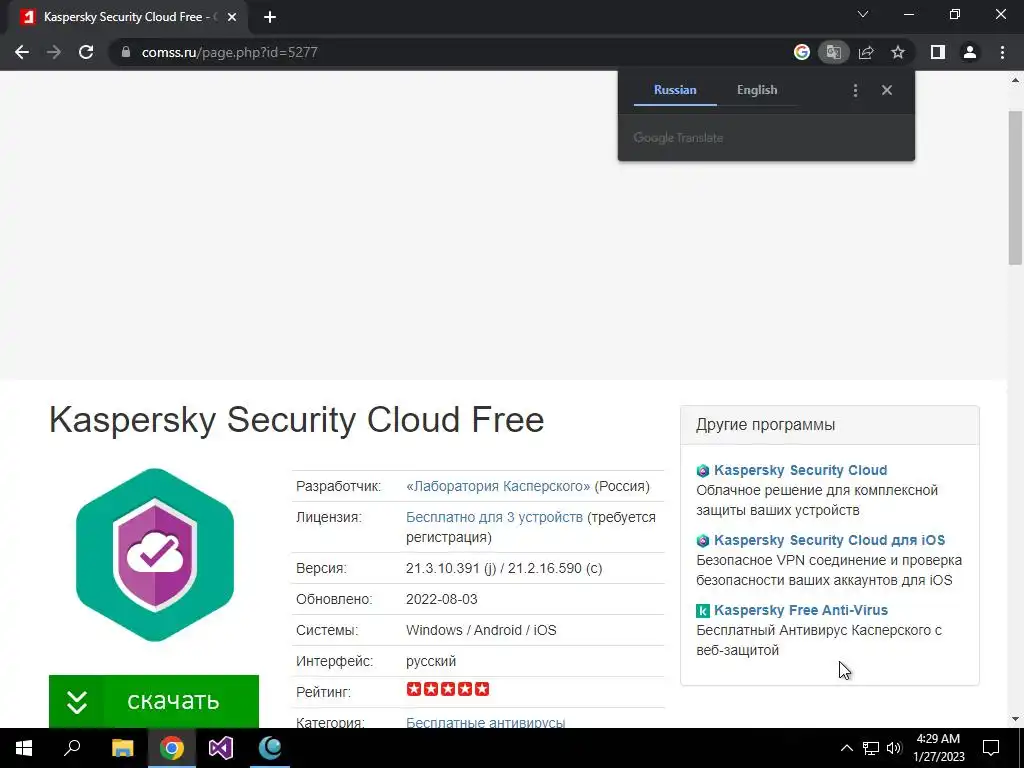Go back to the previous page
The height and width of the screenshot is (768, 1024).
22,52
